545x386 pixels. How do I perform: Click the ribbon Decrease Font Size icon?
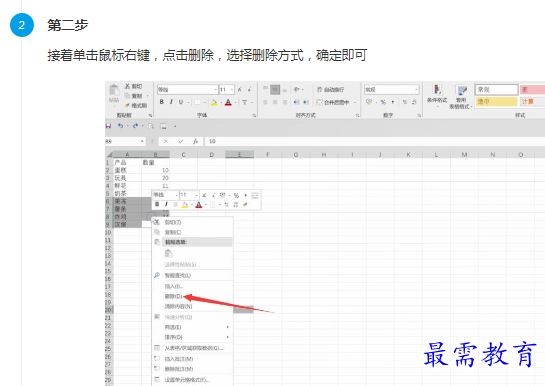click(x=249, y=90)
